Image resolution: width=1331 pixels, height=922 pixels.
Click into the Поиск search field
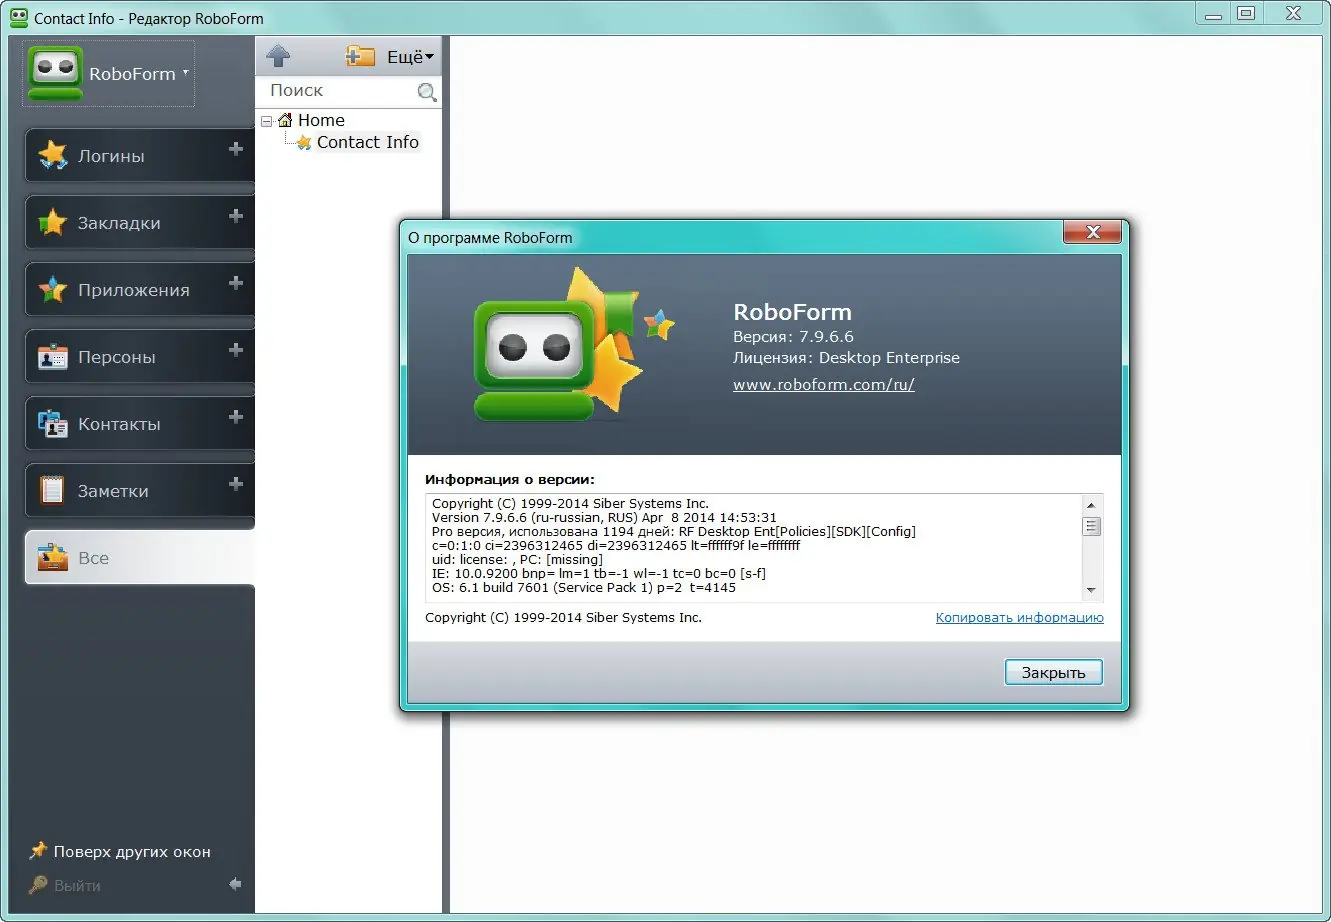pyautogui.click(x=341, y=91)
